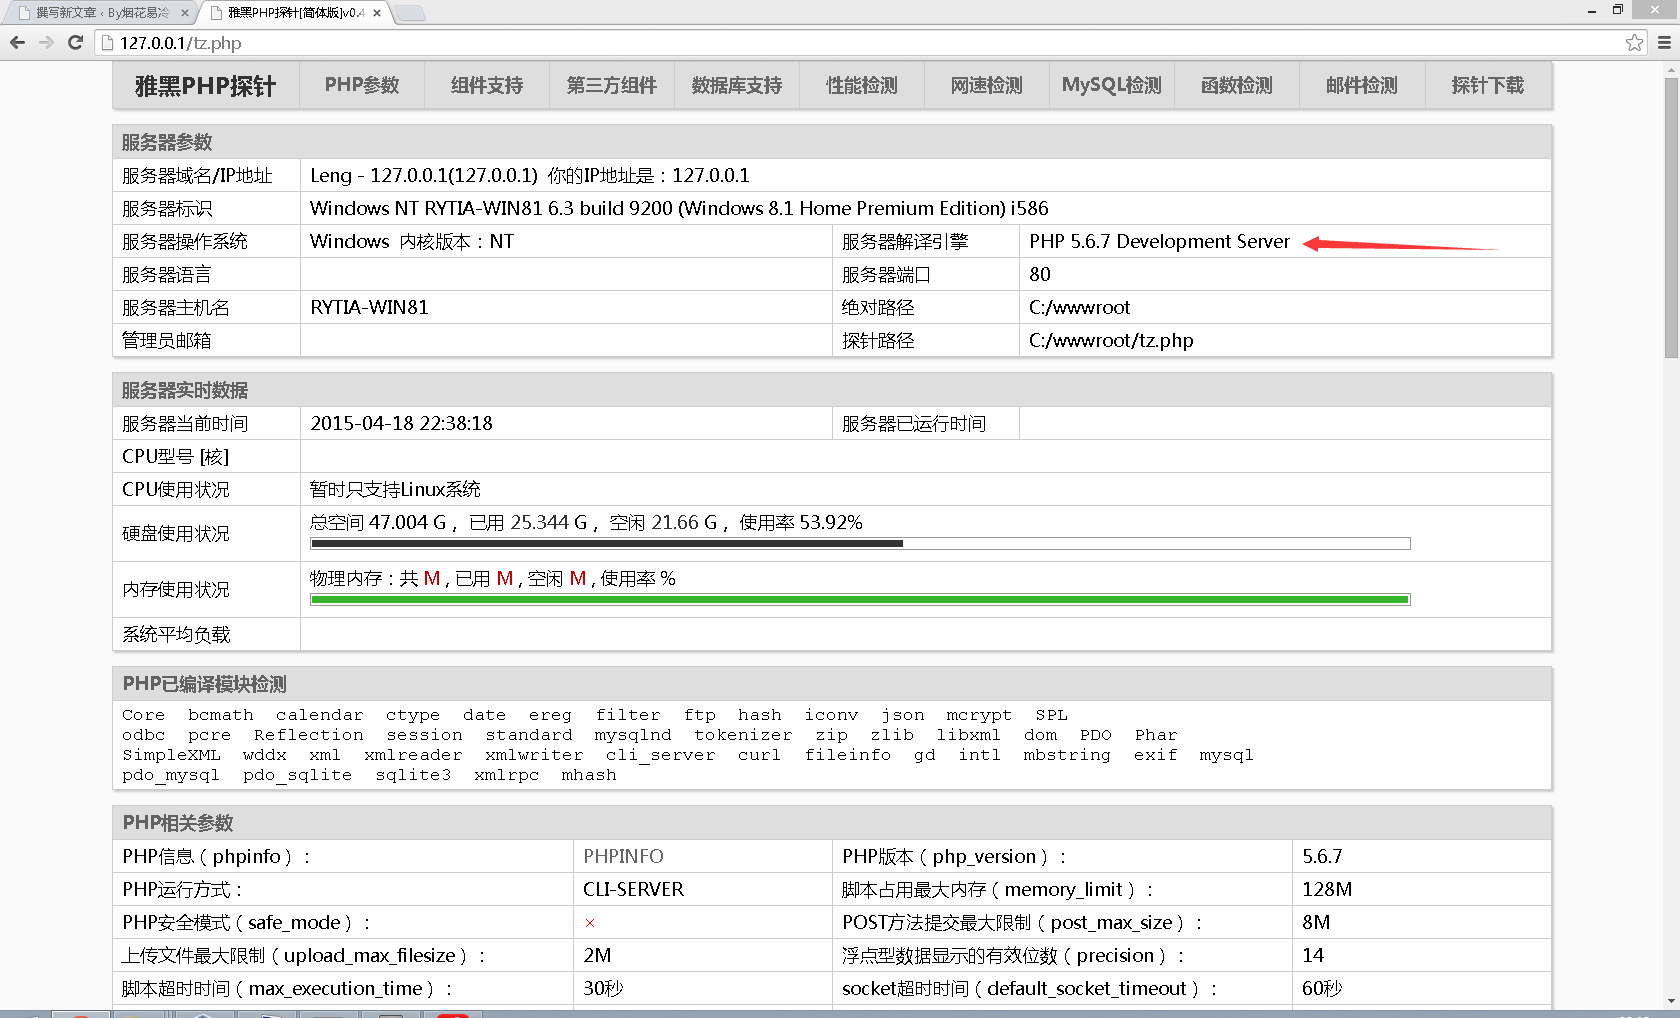The height and width of the screenshot is (1018, 1680).
Task: Go to the 函数检测 section
Action: pos(1237,86)
